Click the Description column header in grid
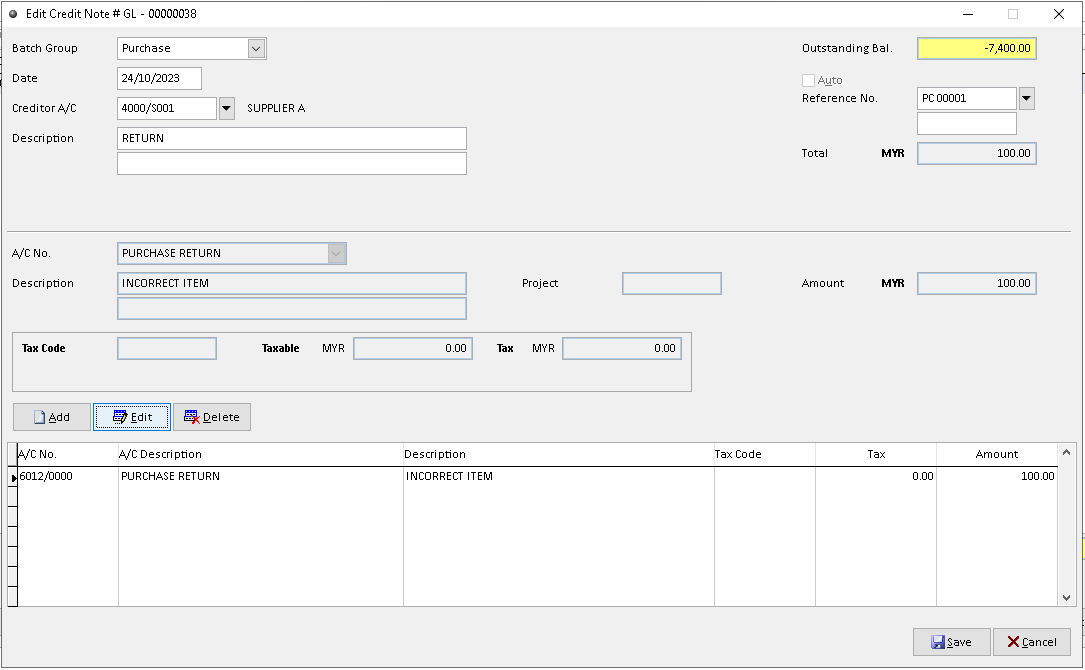The width and height of the screenshot is (1085, 670). pos(558,454)
